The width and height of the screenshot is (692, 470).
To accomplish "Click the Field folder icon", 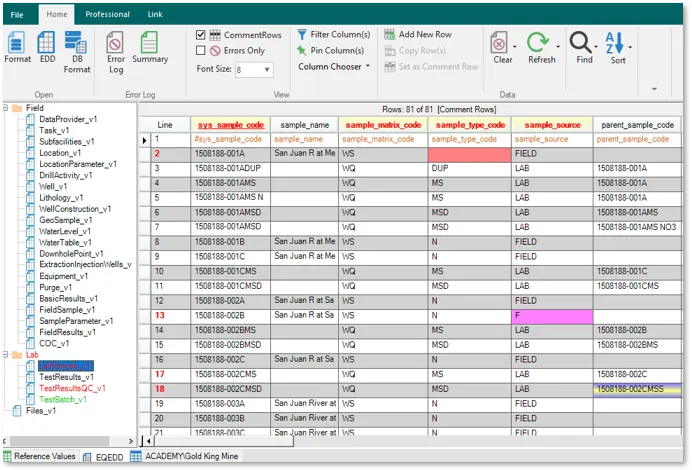I will [x=17, y=108].
